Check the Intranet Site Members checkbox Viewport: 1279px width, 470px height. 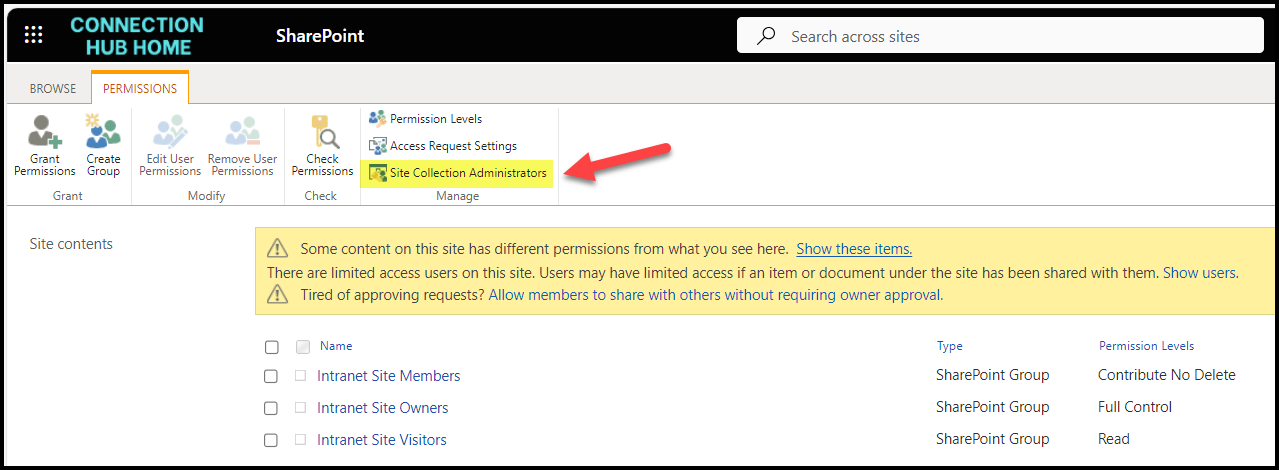click(271, 376)
